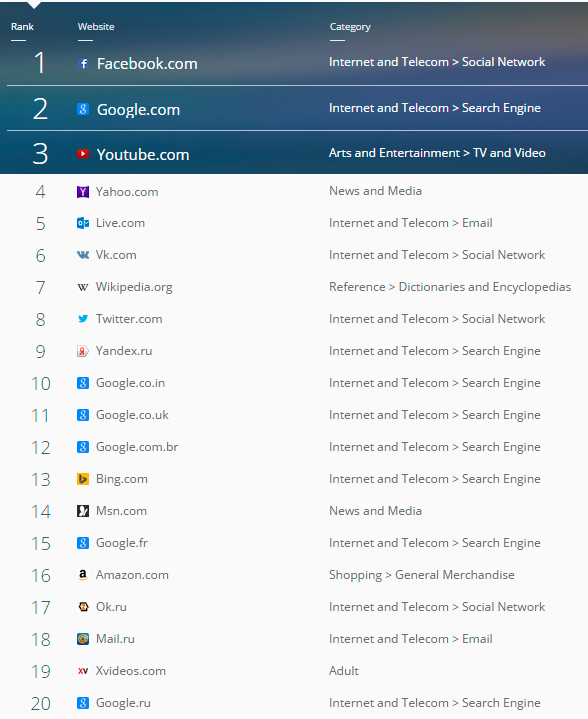Viewport: 588px width, 719px height.
Task: Click the Live.com Outlook icon
Action: [x=83, y=223]
